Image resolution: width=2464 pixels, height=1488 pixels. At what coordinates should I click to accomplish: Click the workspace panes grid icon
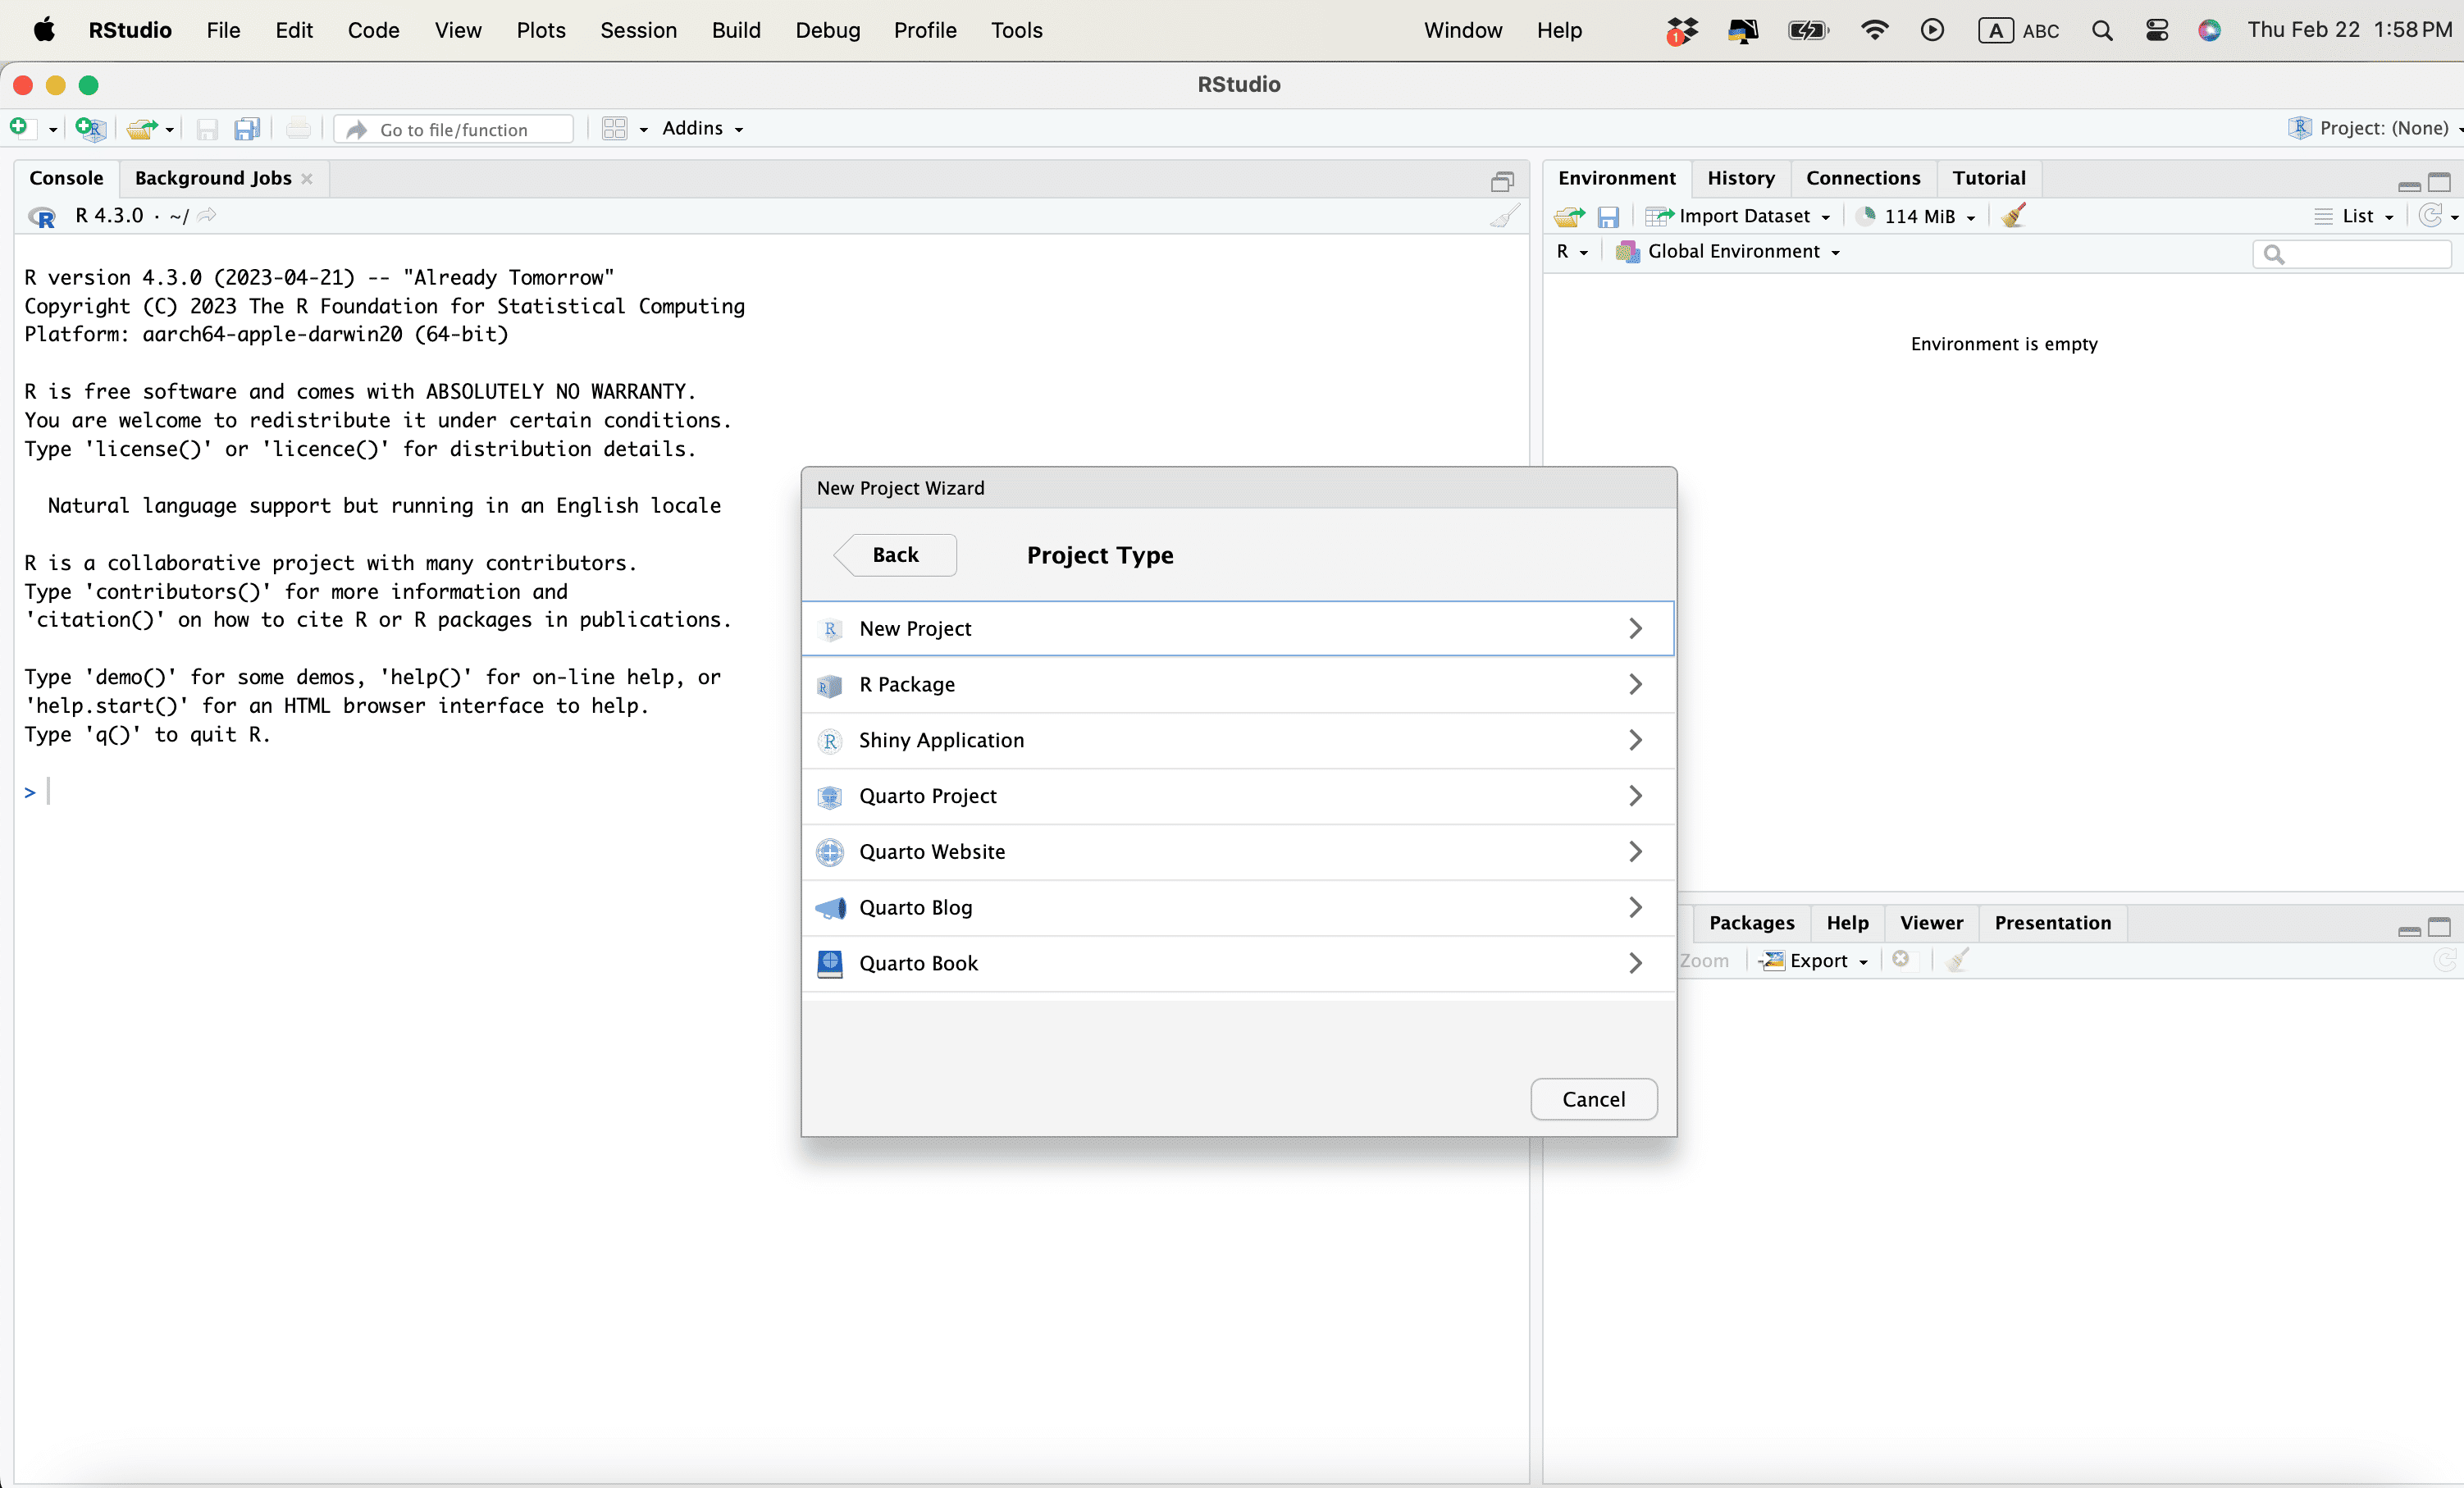coord(614,128)
